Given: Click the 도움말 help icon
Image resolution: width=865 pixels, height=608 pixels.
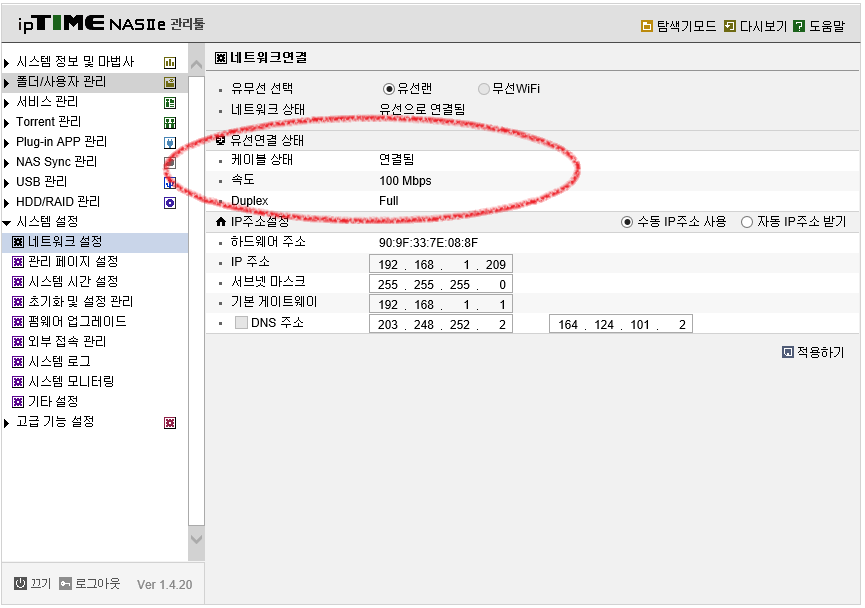Looking at the screenshot, I should coord(799,26).
